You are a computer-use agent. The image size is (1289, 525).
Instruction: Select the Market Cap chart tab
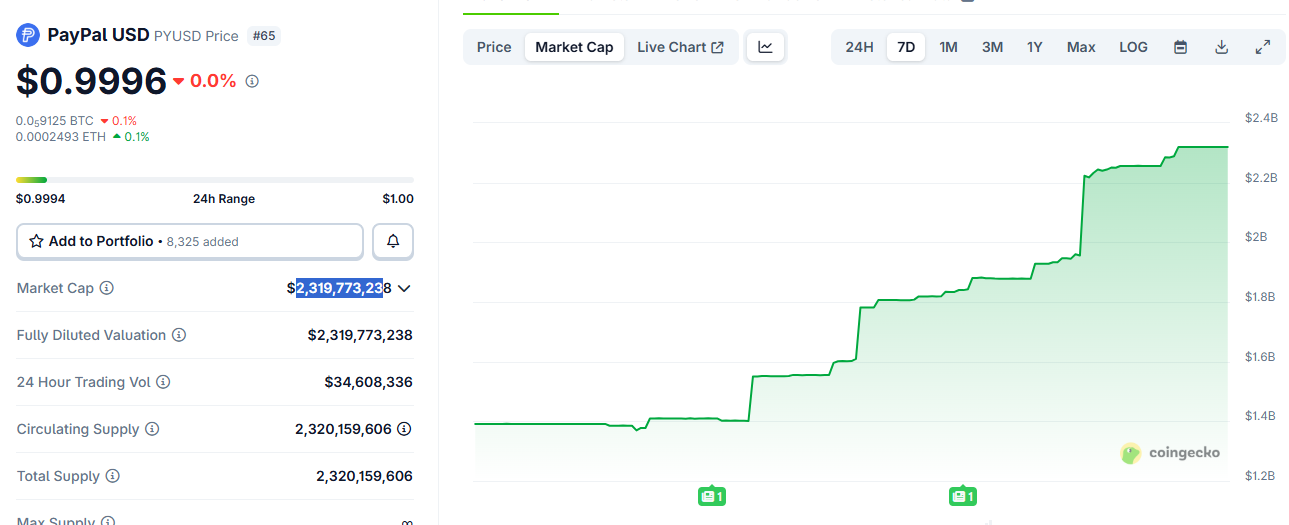tap(574, 47)
